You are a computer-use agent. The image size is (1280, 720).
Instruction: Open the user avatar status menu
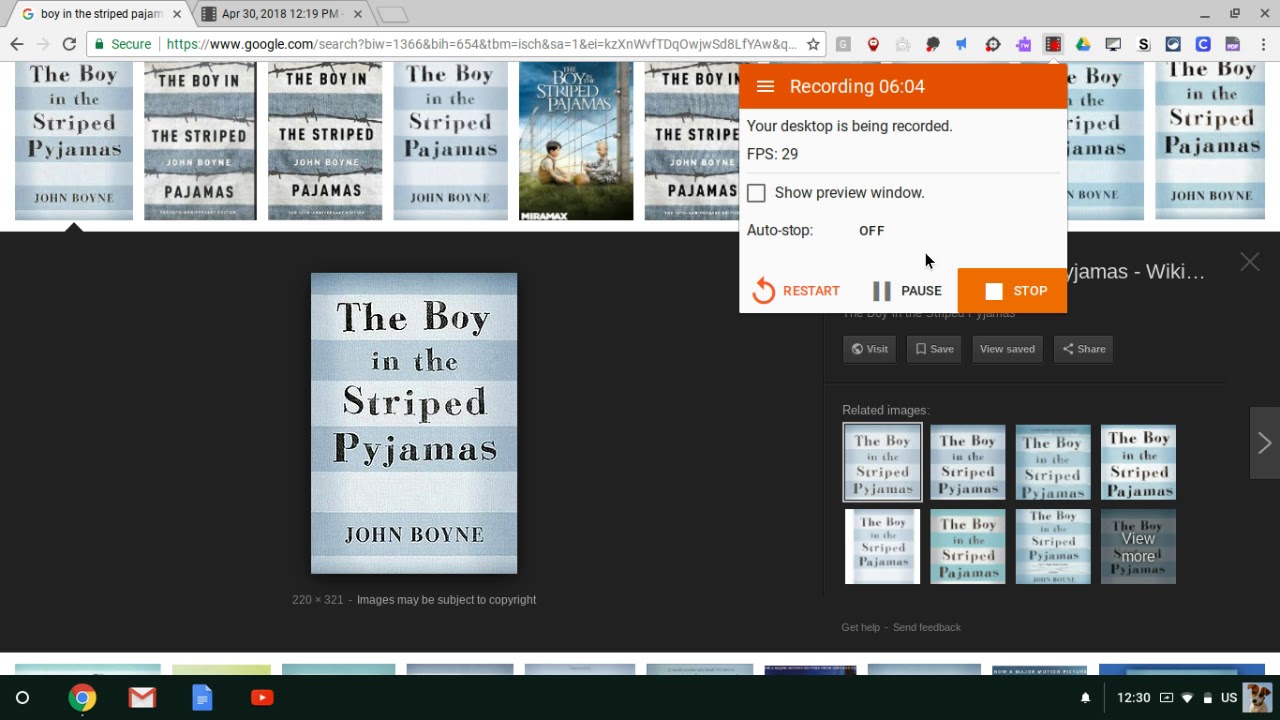pyautogui.click(x=1259, y=698)
